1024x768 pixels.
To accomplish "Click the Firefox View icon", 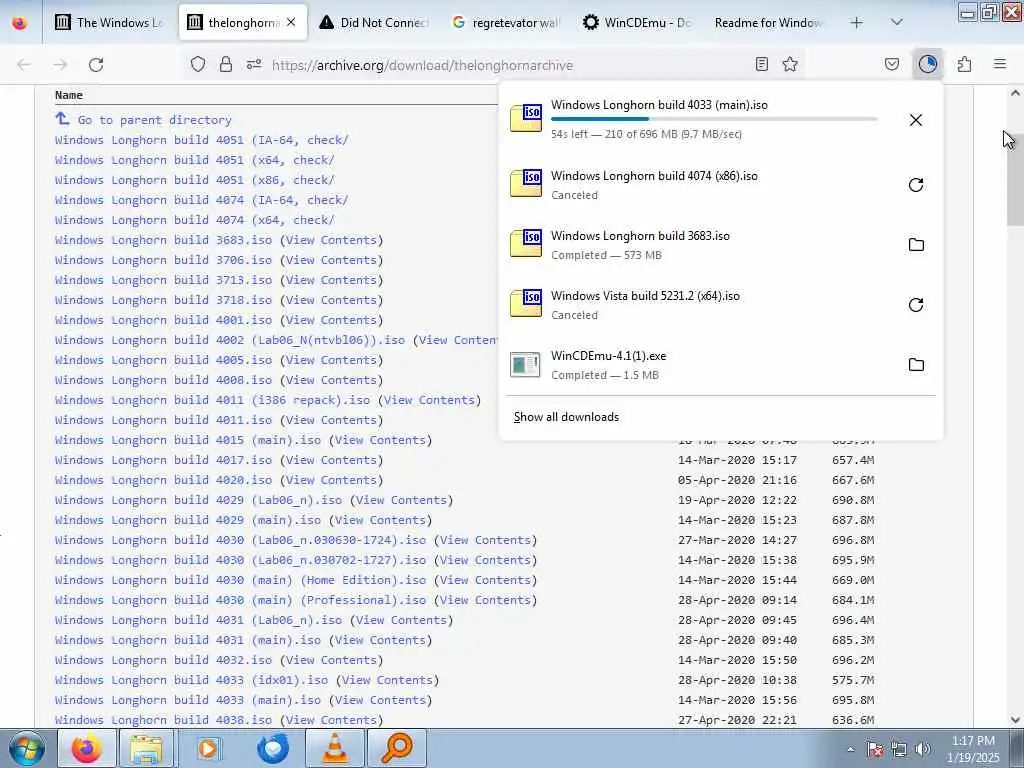I will coord(20,22).
